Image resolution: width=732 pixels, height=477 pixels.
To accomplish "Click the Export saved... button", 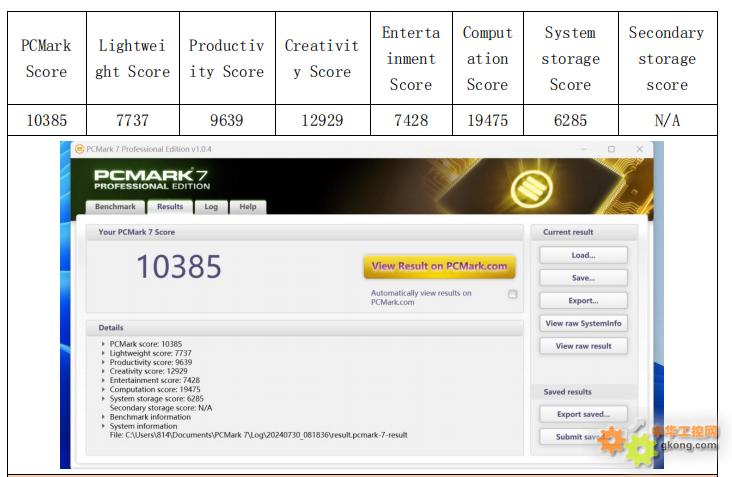I will (583, 414).
